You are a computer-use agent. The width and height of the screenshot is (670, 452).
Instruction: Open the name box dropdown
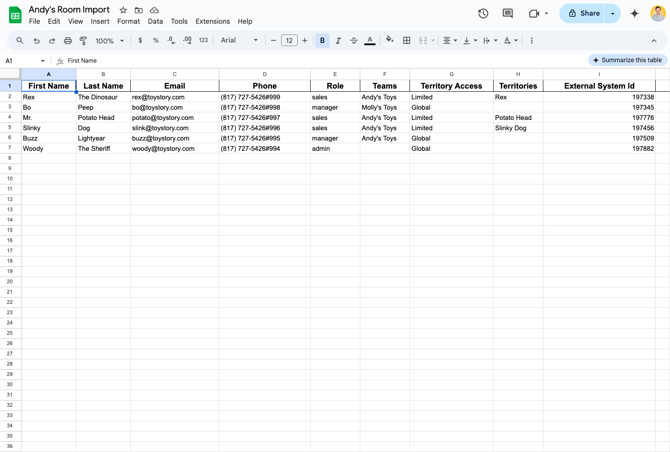pyautogui.click(x=43, y=61)
